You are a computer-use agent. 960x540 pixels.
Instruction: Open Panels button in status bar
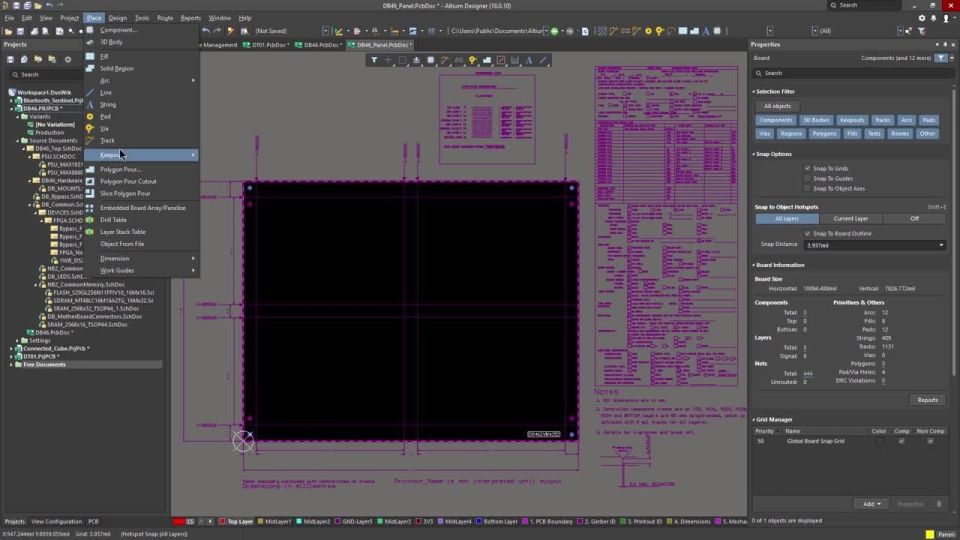click(x=947, y=534)
